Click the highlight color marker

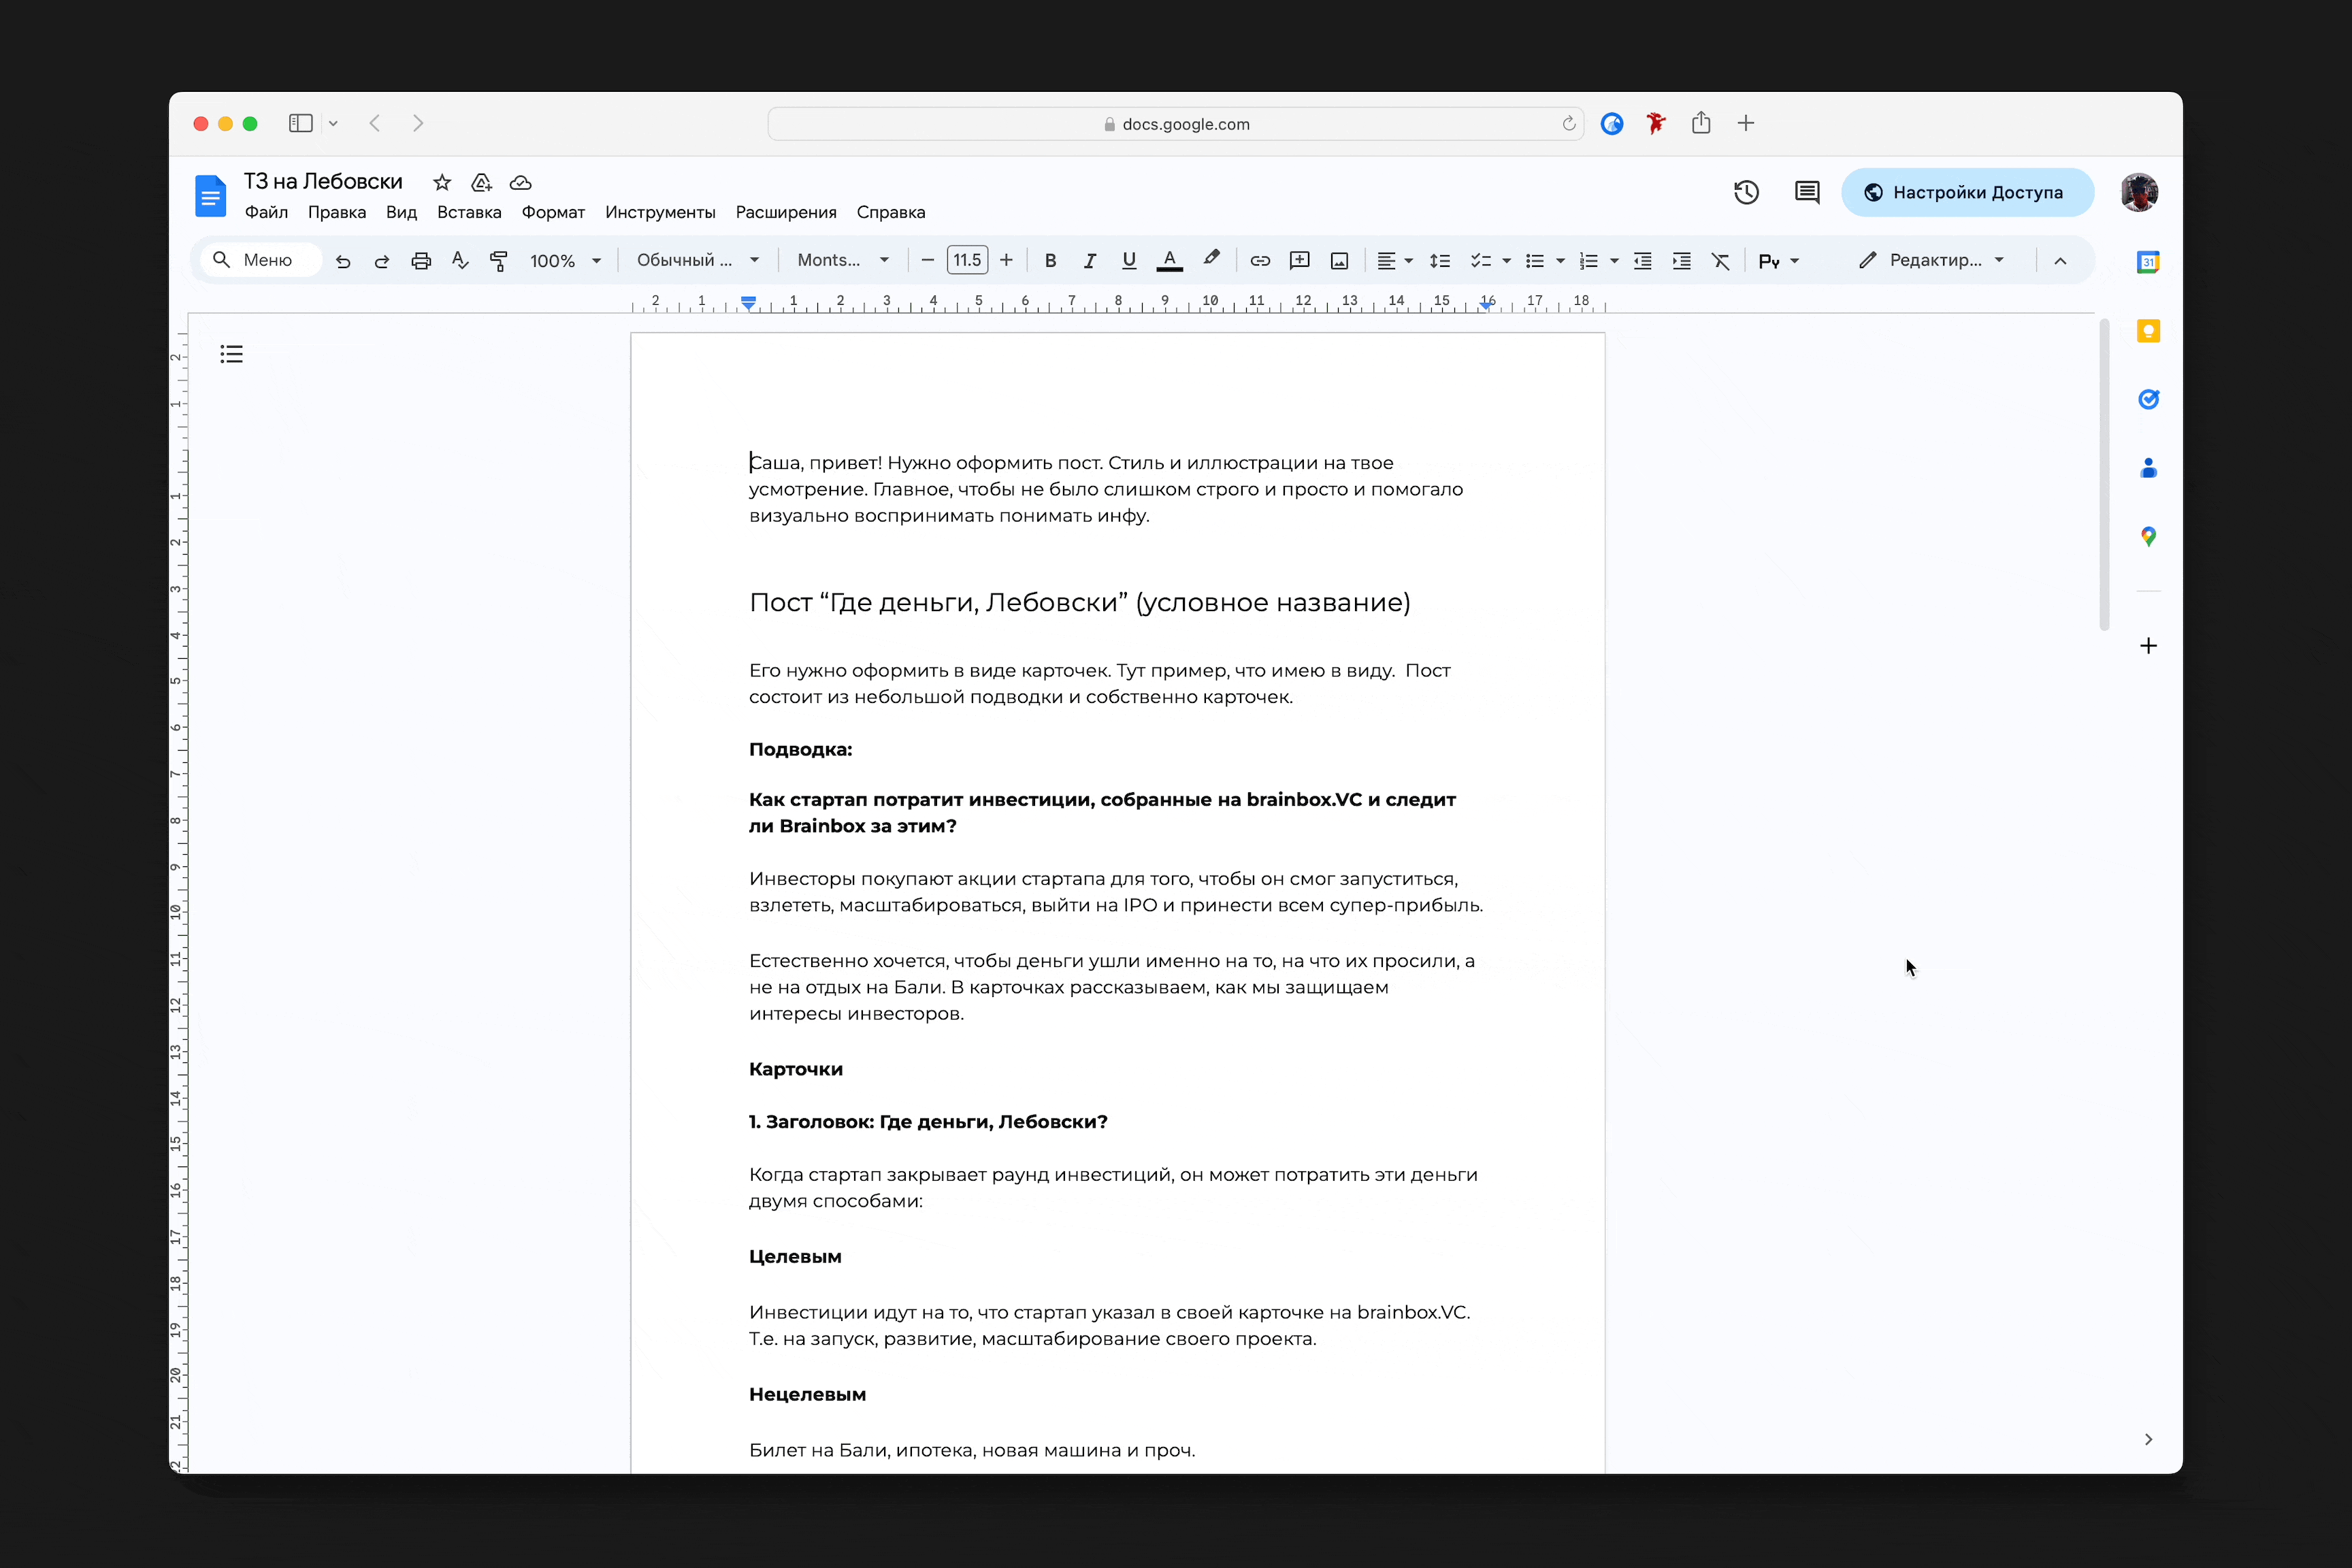[1211, 259]
